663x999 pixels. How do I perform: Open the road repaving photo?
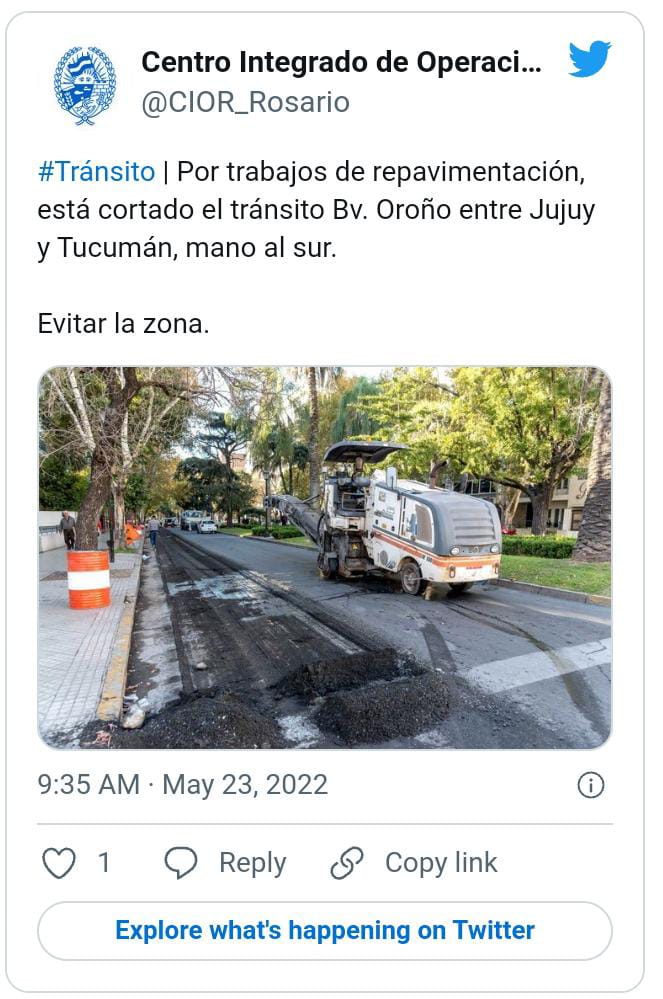325,557
